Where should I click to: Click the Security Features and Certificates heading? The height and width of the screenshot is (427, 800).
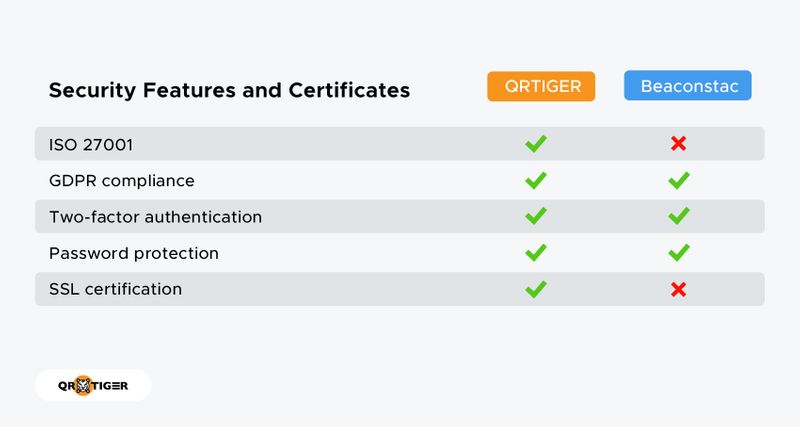(x=229, y=90)
